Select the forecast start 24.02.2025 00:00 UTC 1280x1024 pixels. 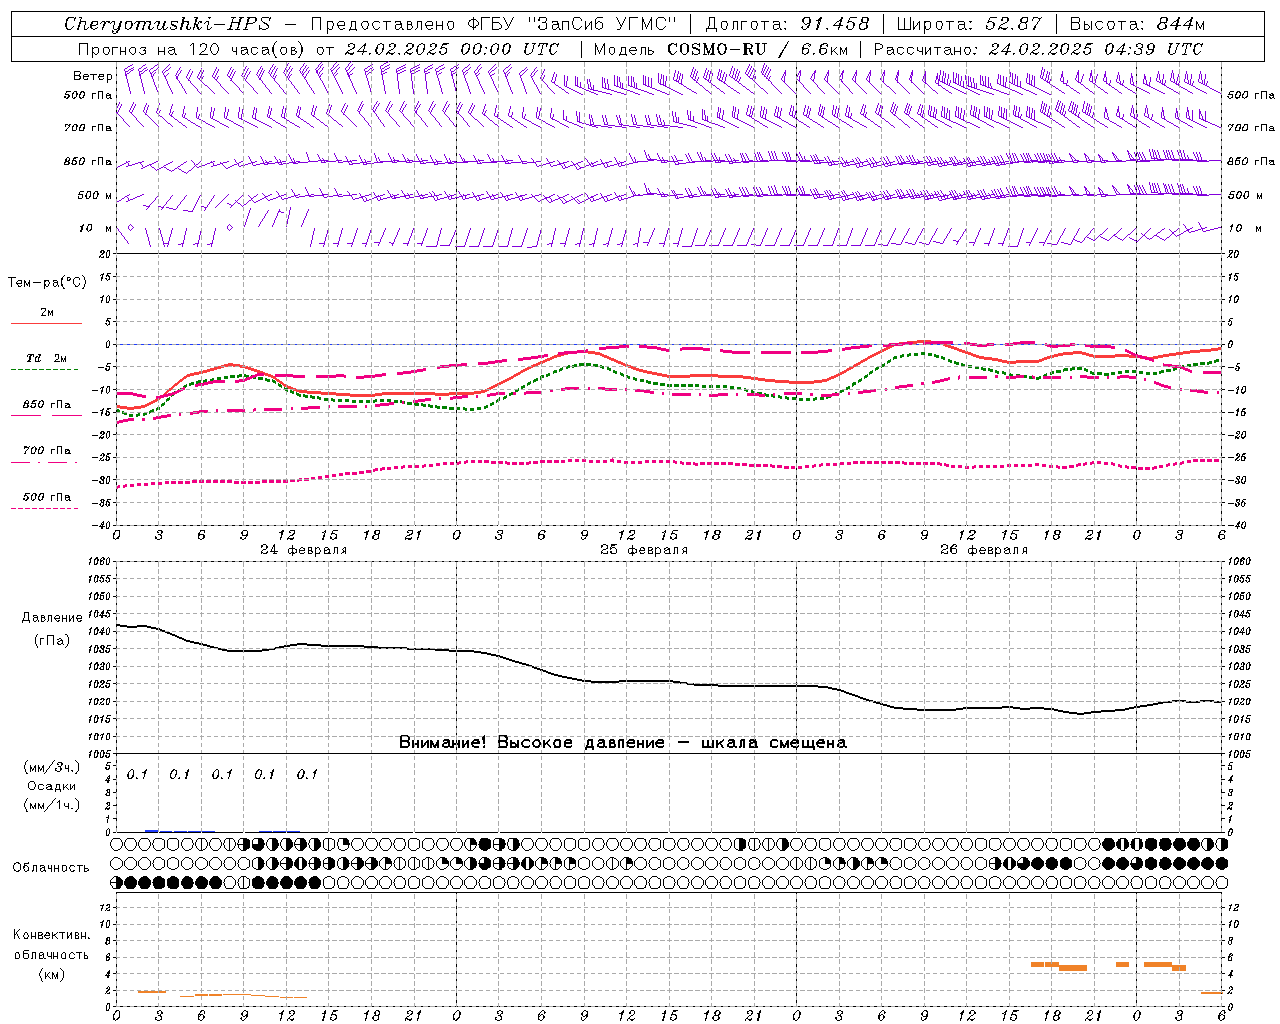(452, 49)
